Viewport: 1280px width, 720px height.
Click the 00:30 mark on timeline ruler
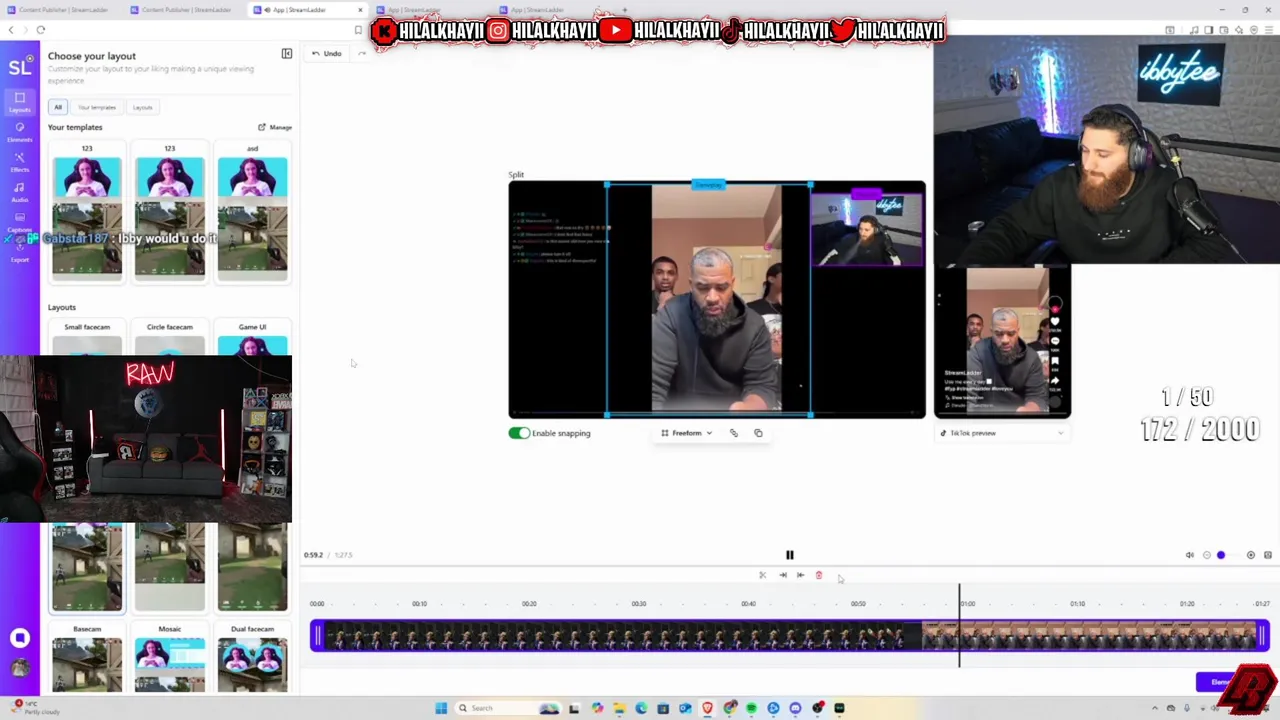(638, 604)
